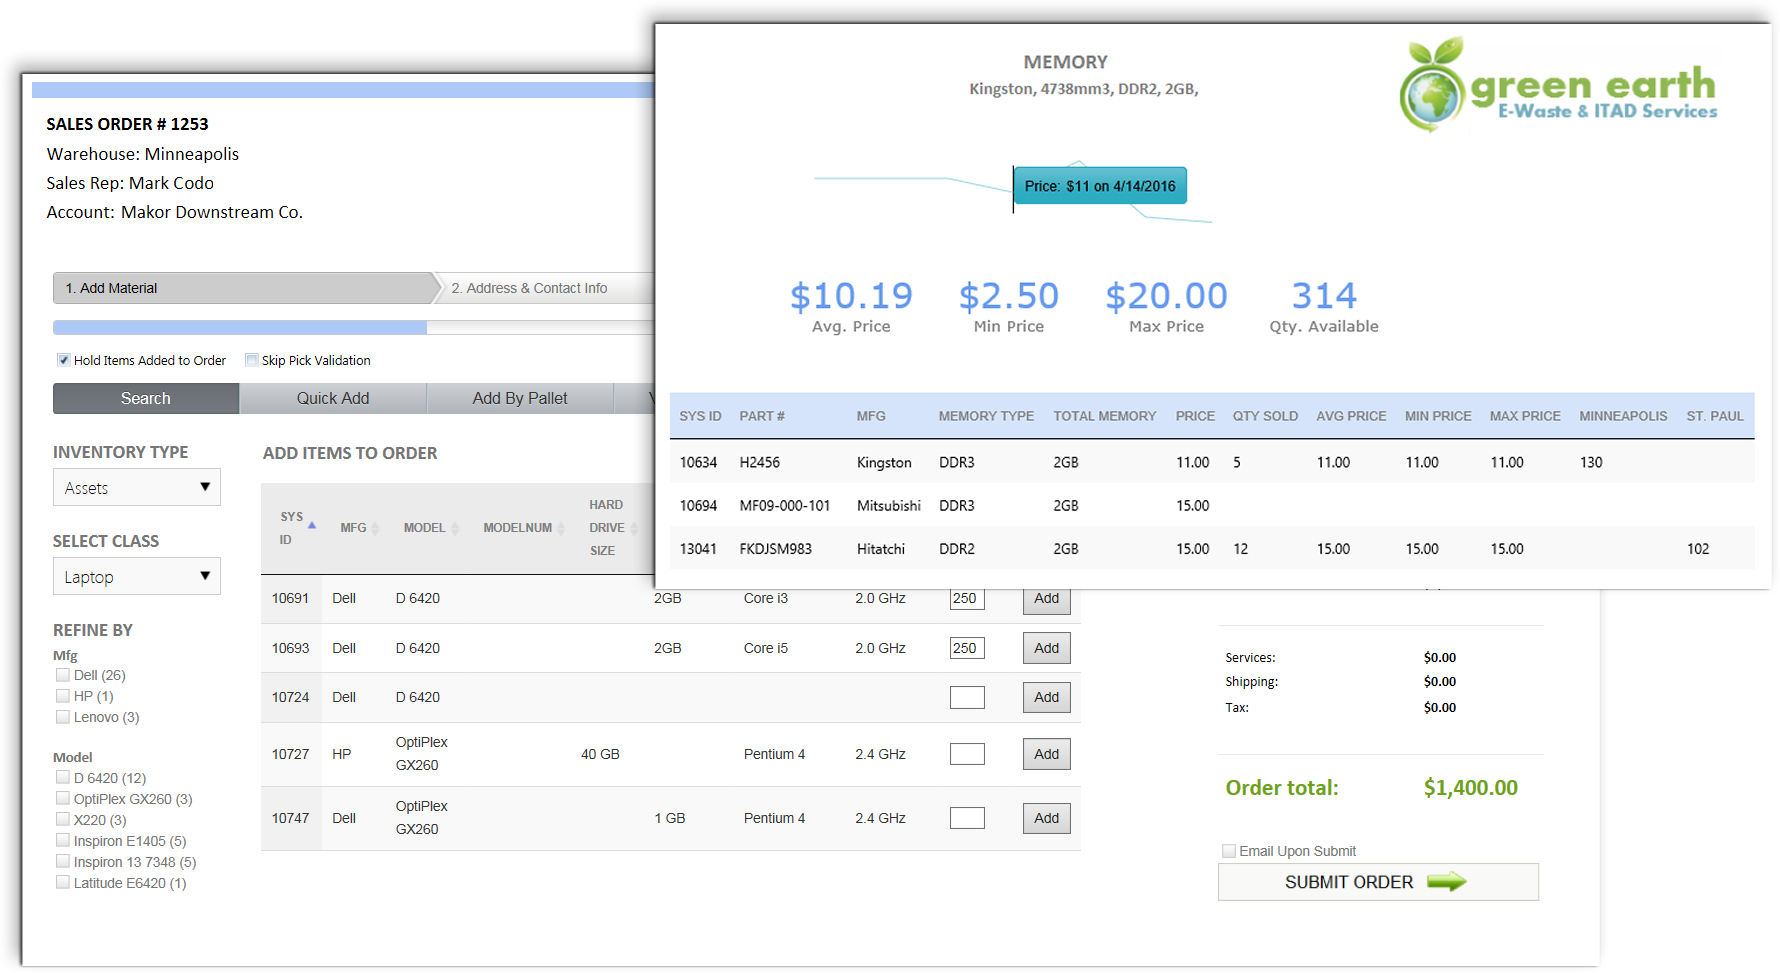Select memory row part H2456
1780x973 pixels.
[1212, 462]
